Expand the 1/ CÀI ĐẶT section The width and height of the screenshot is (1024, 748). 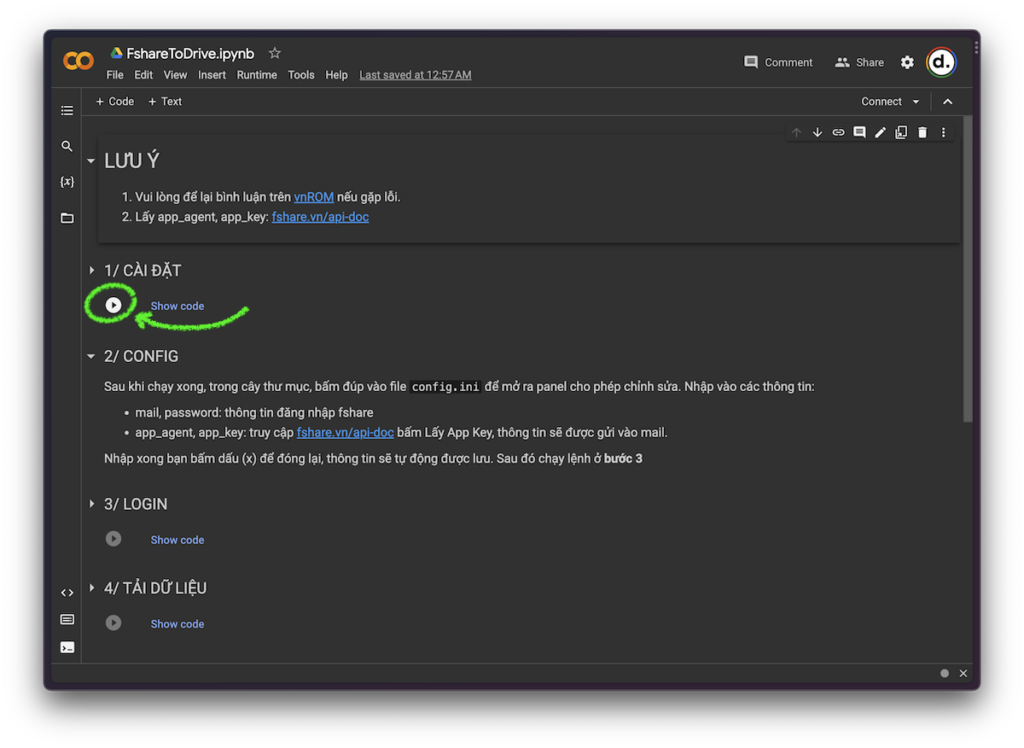click(x=92, y=270)
